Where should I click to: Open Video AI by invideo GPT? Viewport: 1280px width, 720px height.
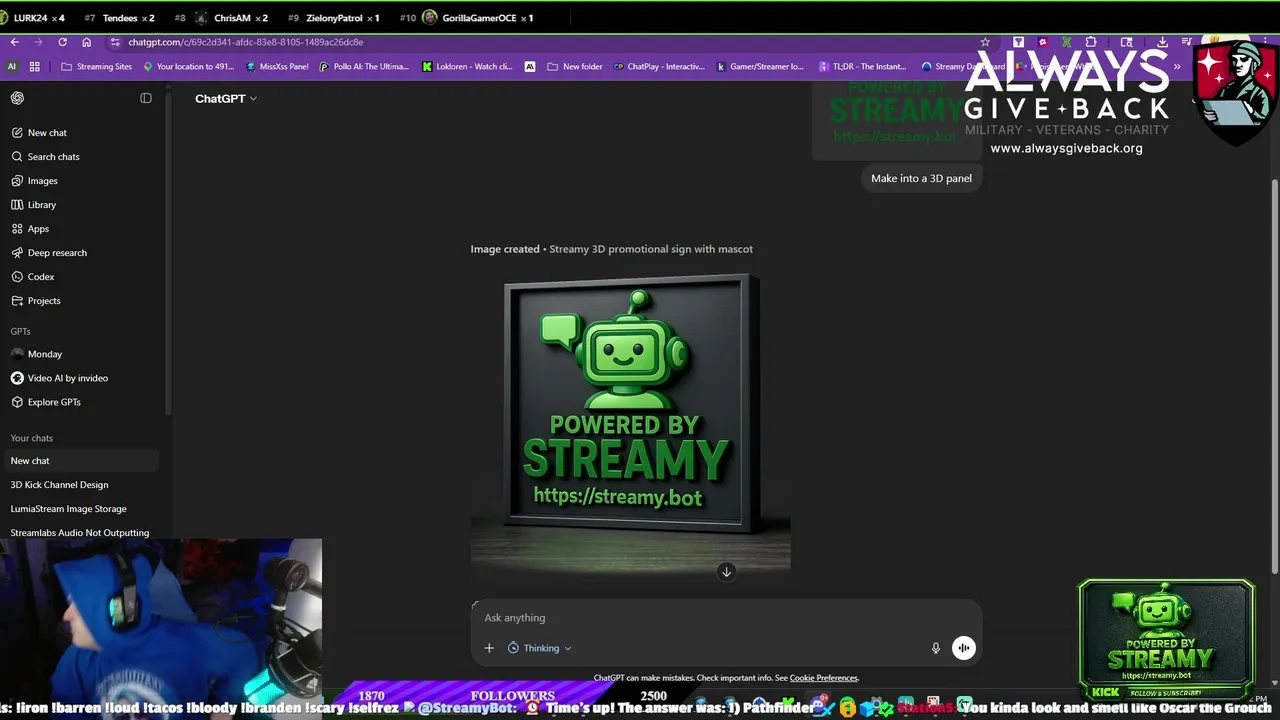point(80,378)
